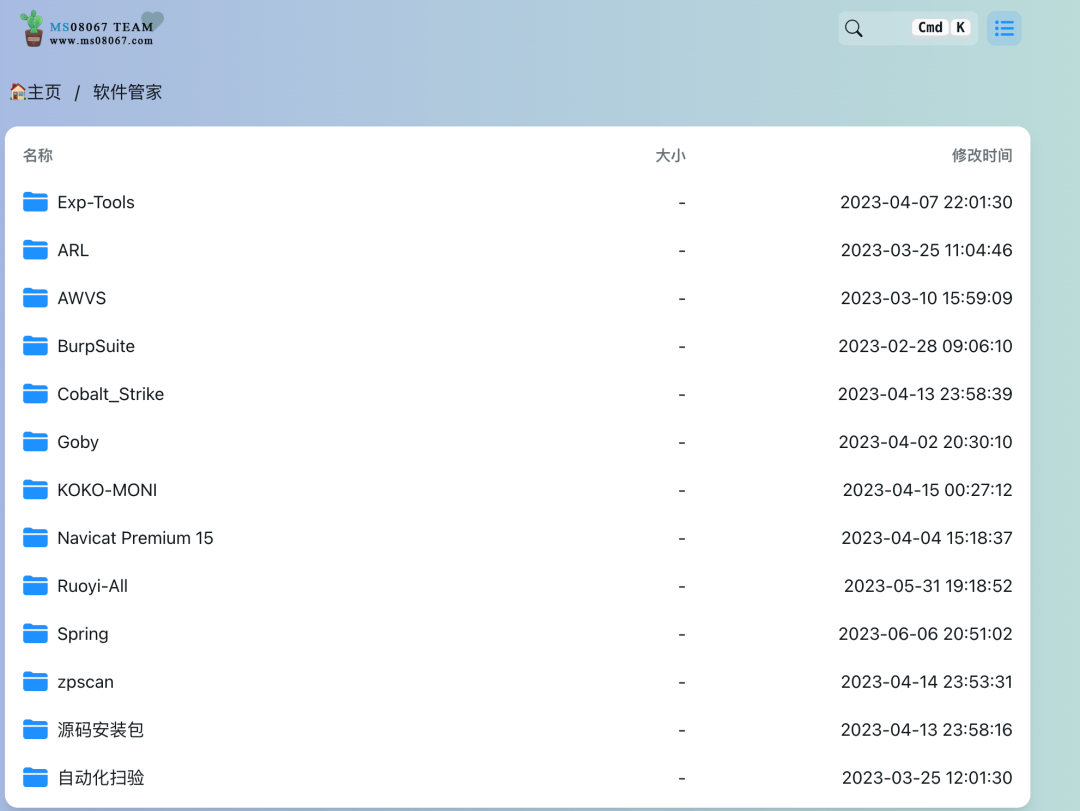Sort by the 修改时间 column header
This screenshot has height=811, width=1080.
982,155
